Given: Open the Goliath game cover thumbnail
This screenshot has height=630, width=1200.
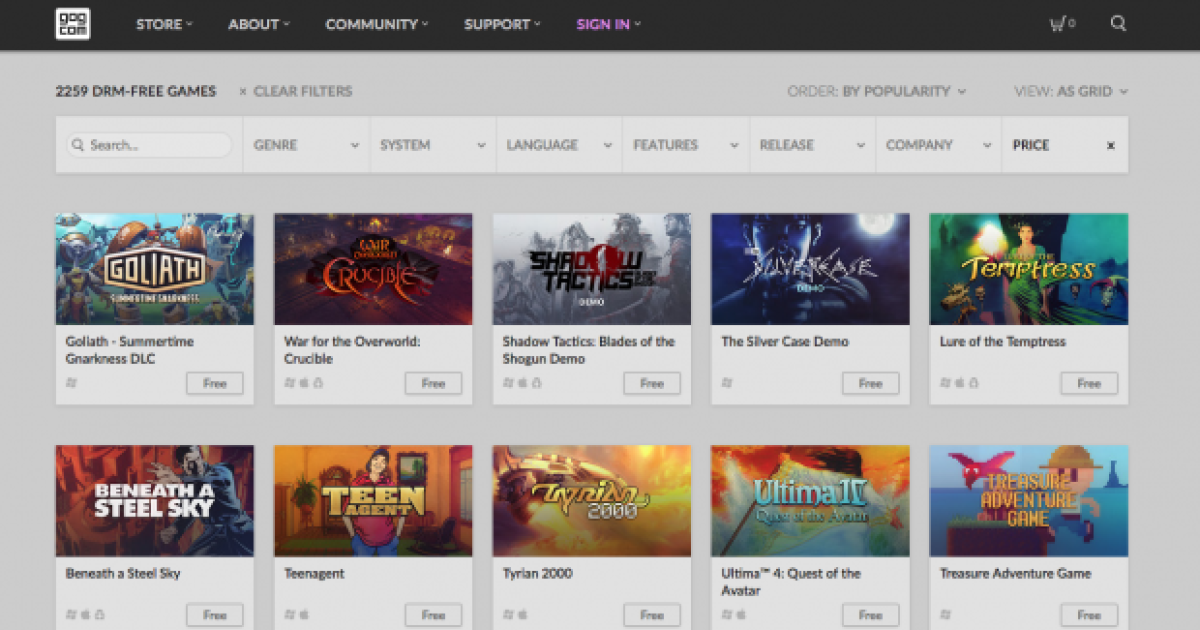Looking at the screenshot, I should (x=155, y=269).
